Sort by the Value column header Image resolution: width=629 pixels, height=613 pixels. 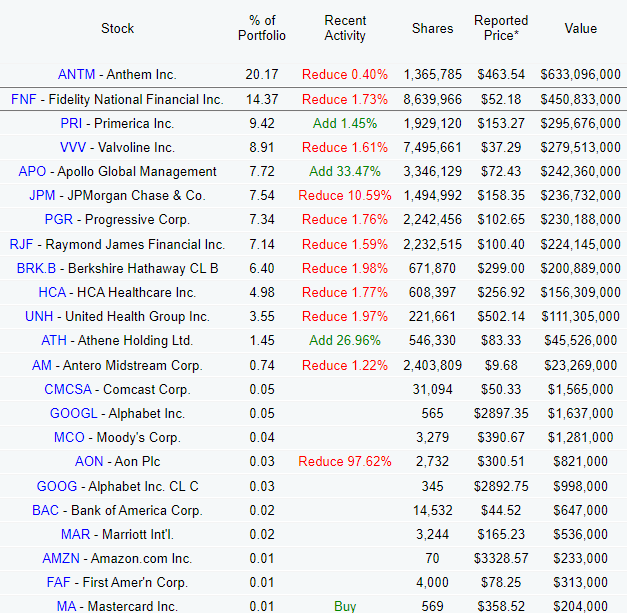(580, 28)
